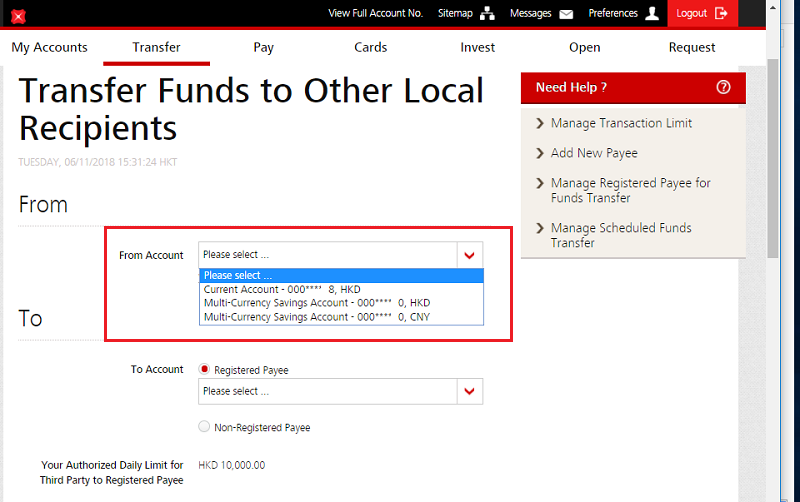Click the Sitemap hierarchy icon
800x502 pixels.
[488, 14]
